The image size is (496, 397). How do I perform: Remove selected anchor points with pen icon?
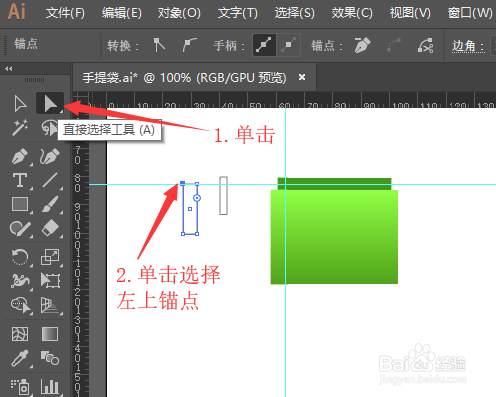tap(363, 45)
